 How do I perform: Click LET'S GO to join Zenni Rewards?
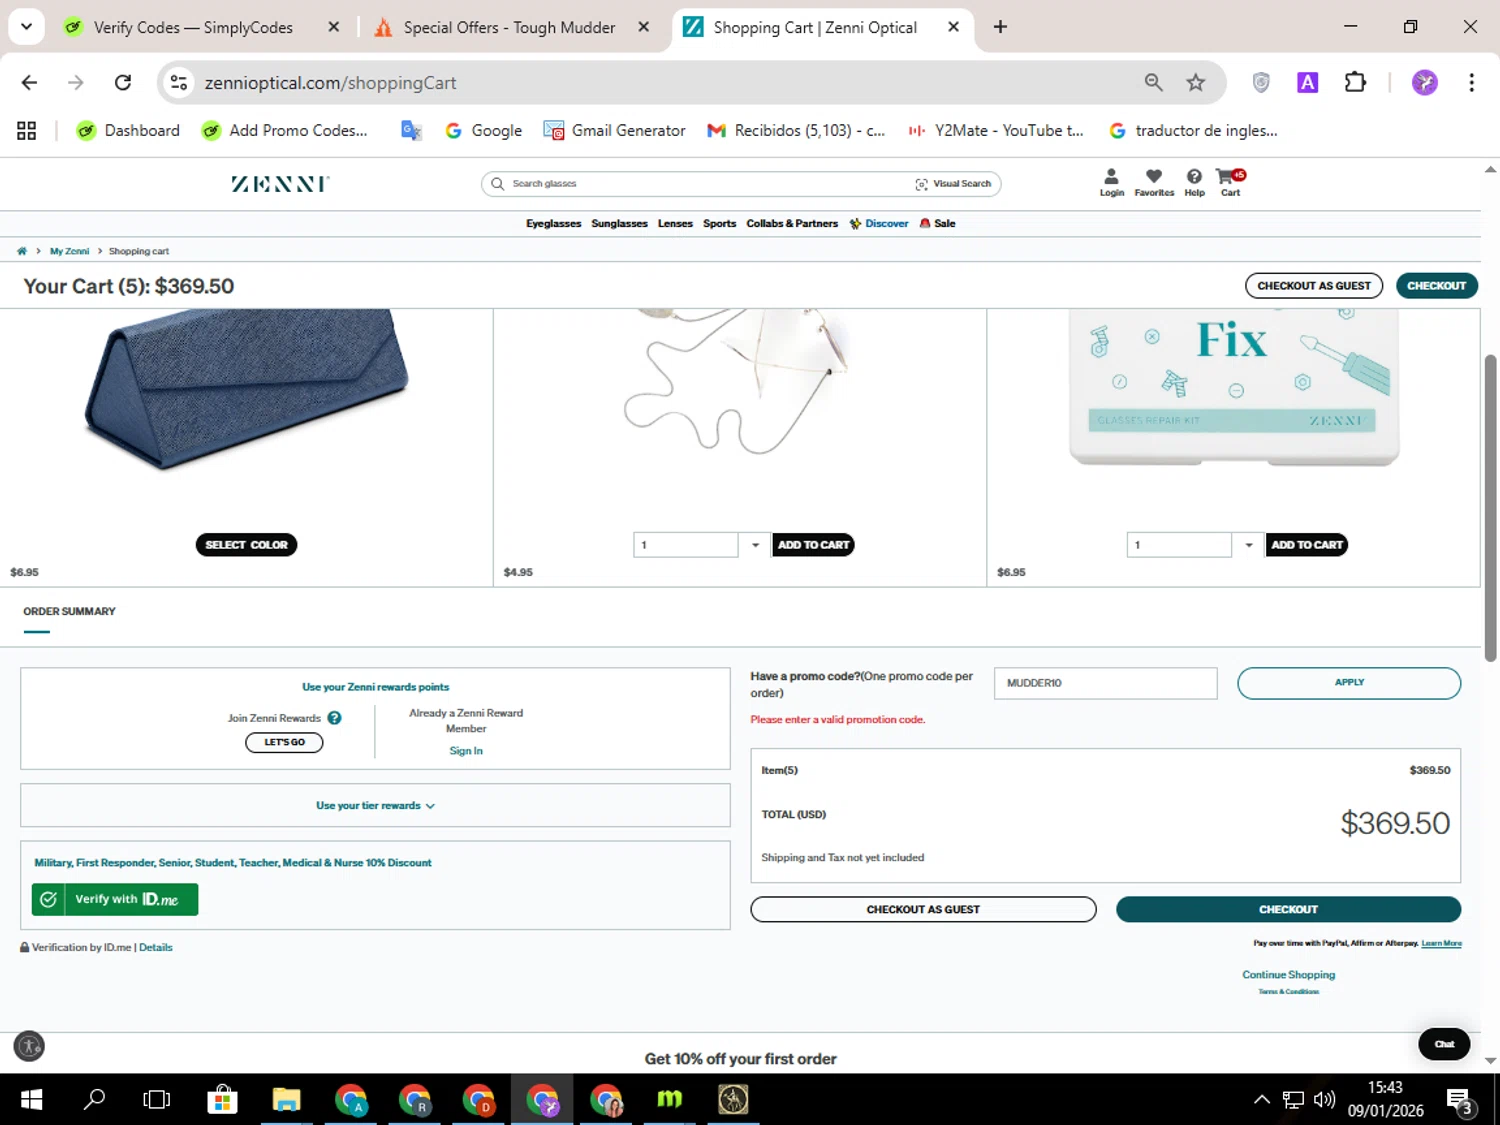(284, 743)
